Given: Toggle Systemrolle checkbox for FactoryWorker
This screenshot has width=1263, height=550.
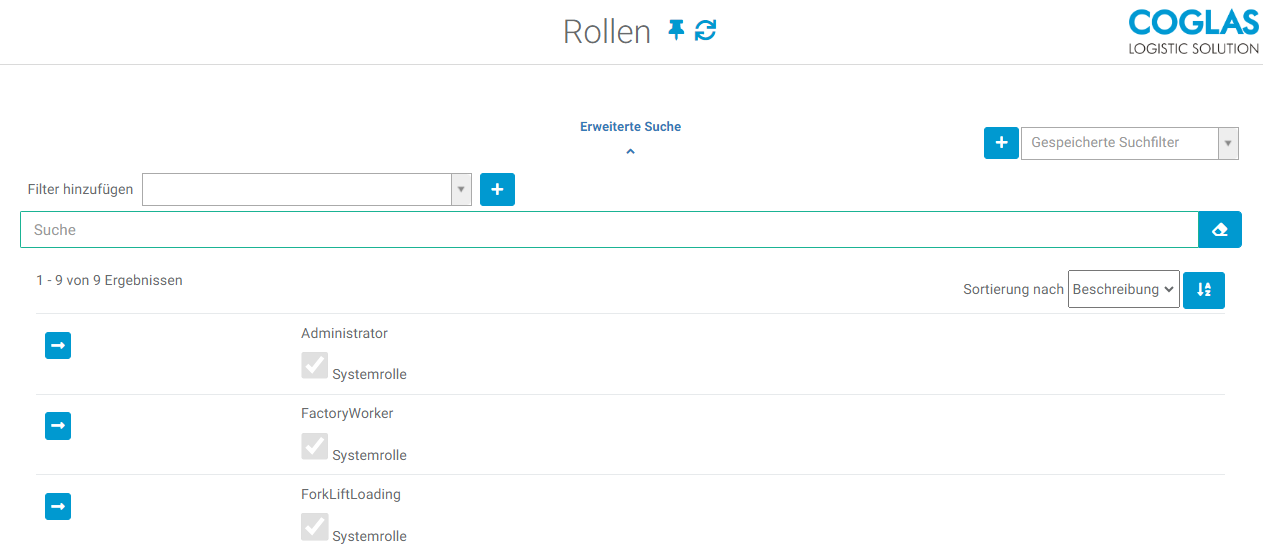Looking at the screenshot, I should 315,446.
